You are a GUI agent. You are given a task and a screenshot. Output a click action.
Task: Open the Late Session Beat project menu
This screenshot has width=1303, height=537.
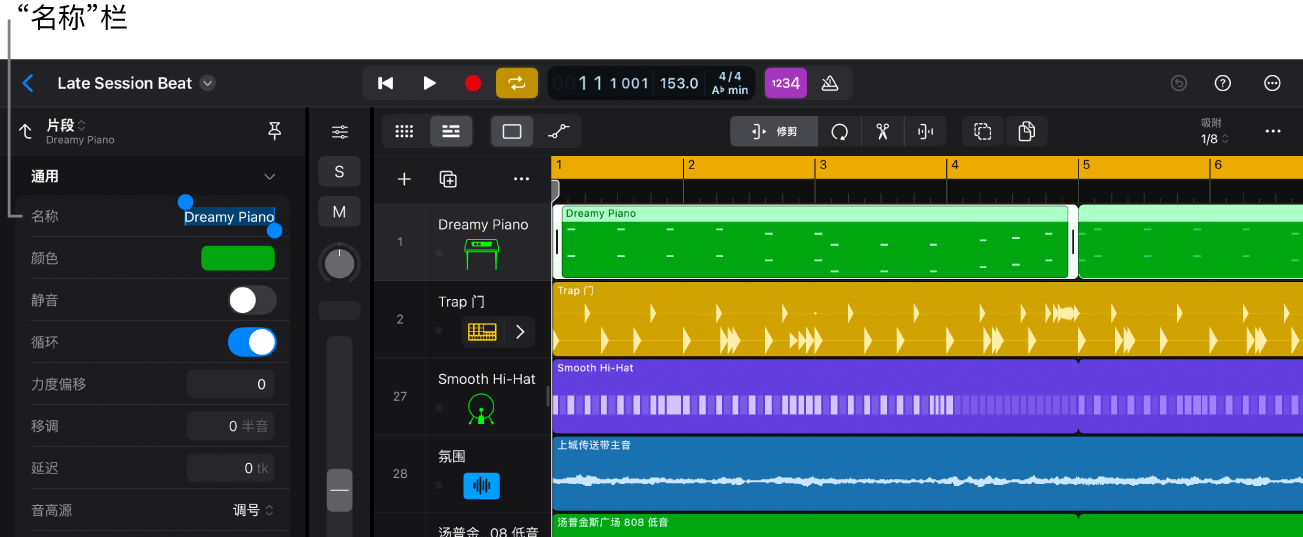point(207,83)
